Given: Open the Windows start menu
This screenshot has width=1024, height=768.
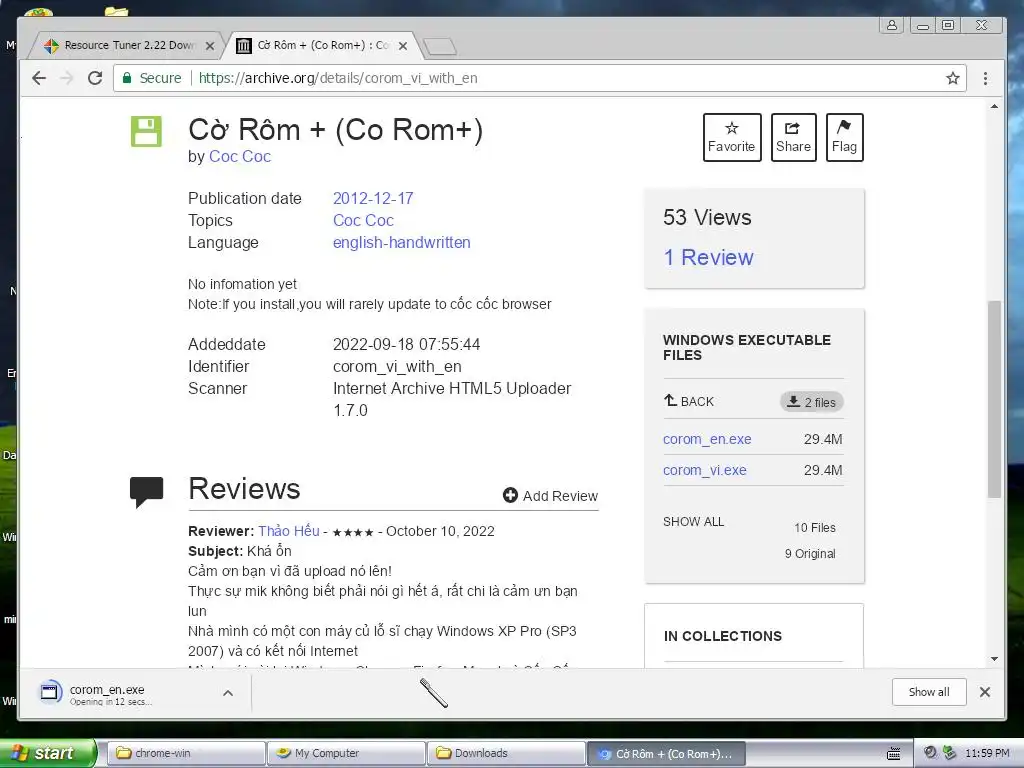Looking at the screenshot, I should pos(48,754).
